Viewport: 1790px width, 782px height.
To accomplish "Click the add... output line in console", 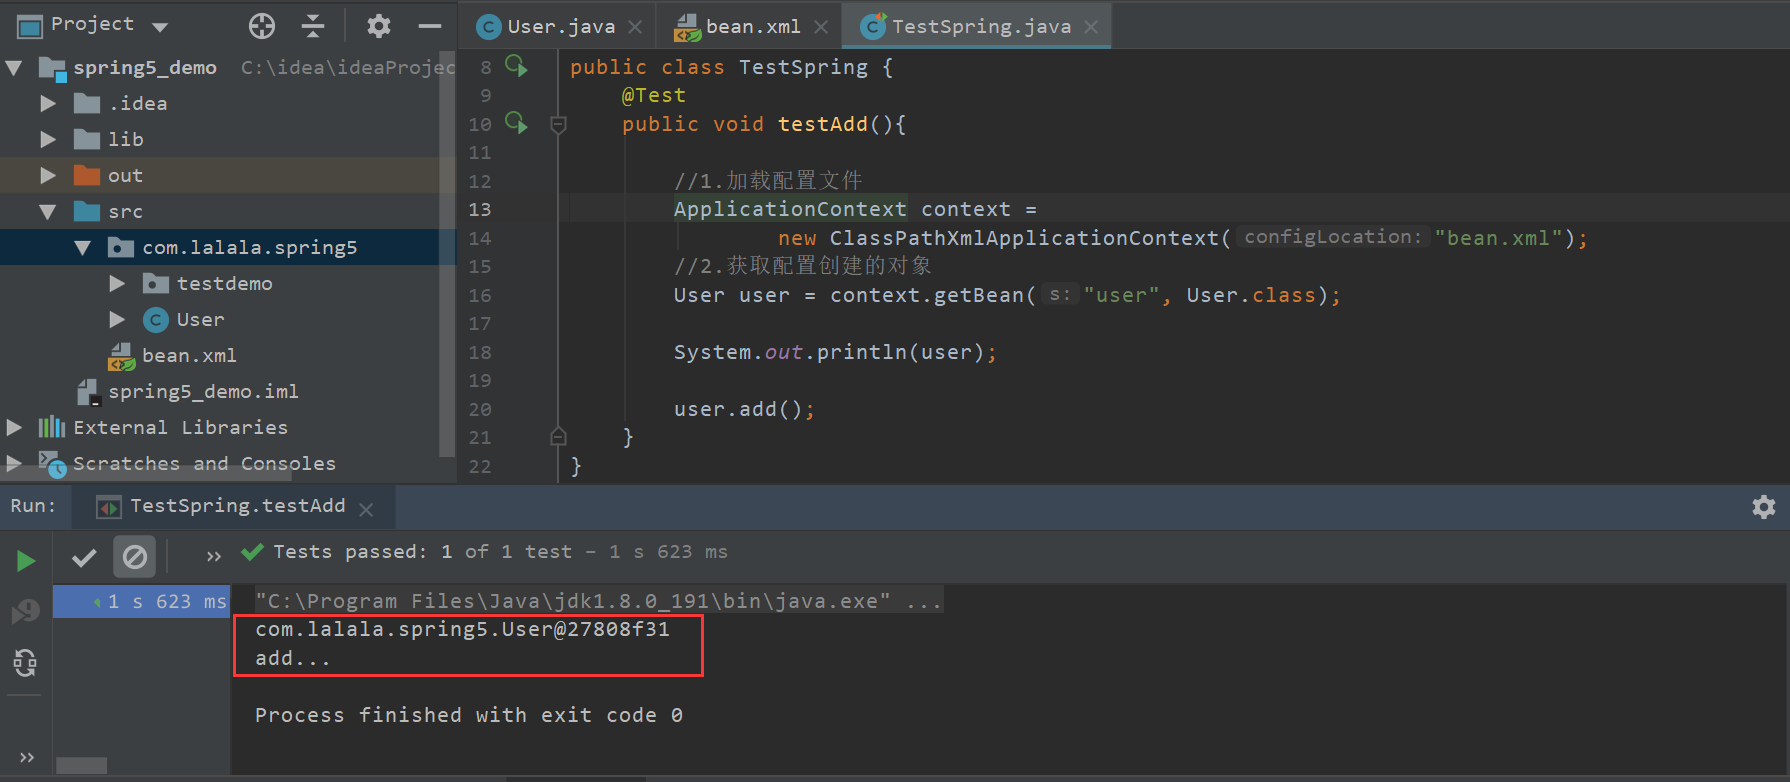I will point(292,658).
